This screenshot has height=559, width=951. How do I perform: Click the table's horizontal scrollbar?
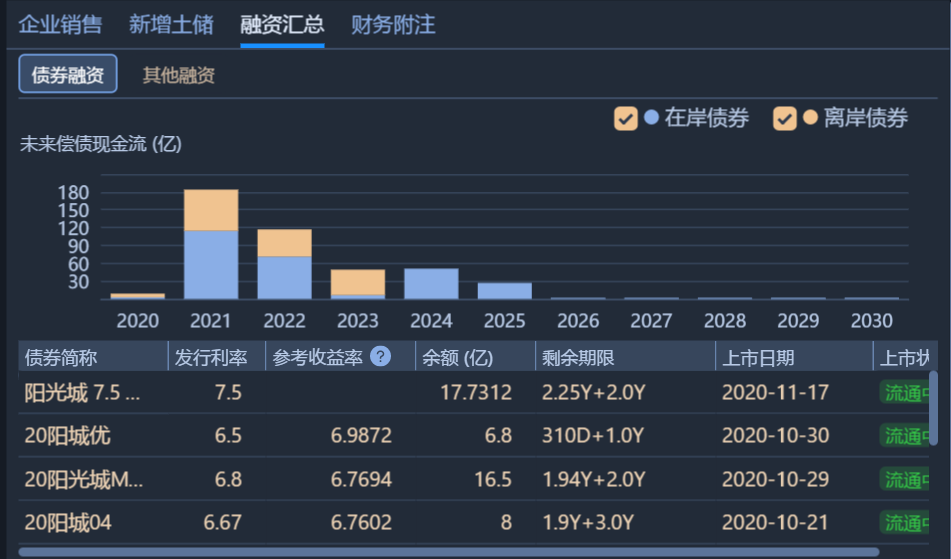click(x=449, y=552)
